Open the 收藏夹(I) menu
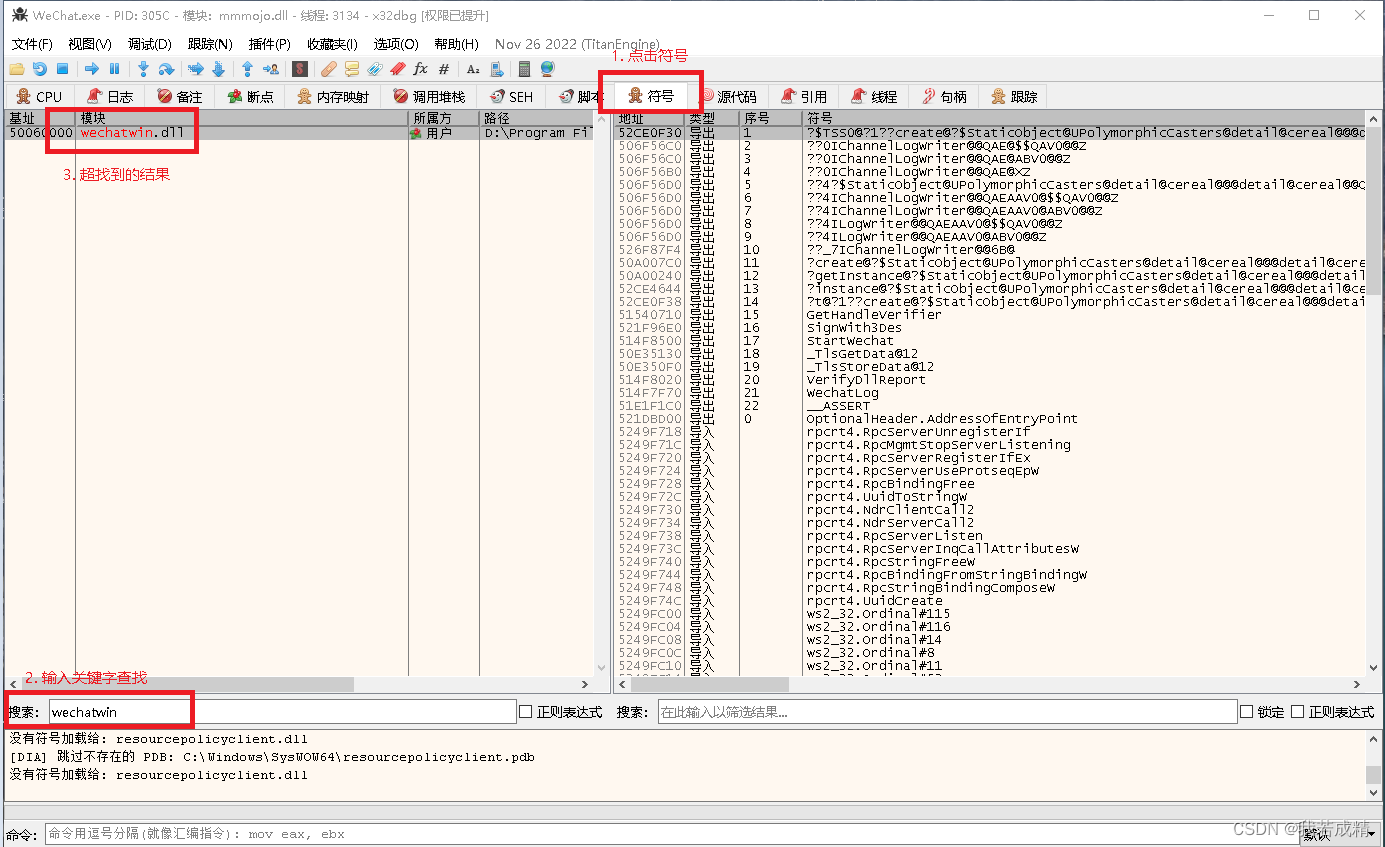This screenshot has width=1385, height=847. [x=332, y=44]
